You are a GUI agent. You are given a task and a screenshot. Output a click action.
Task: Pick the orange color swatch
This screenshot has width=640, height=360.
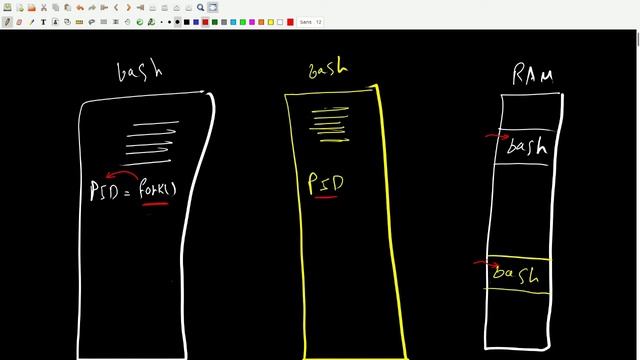261,22
